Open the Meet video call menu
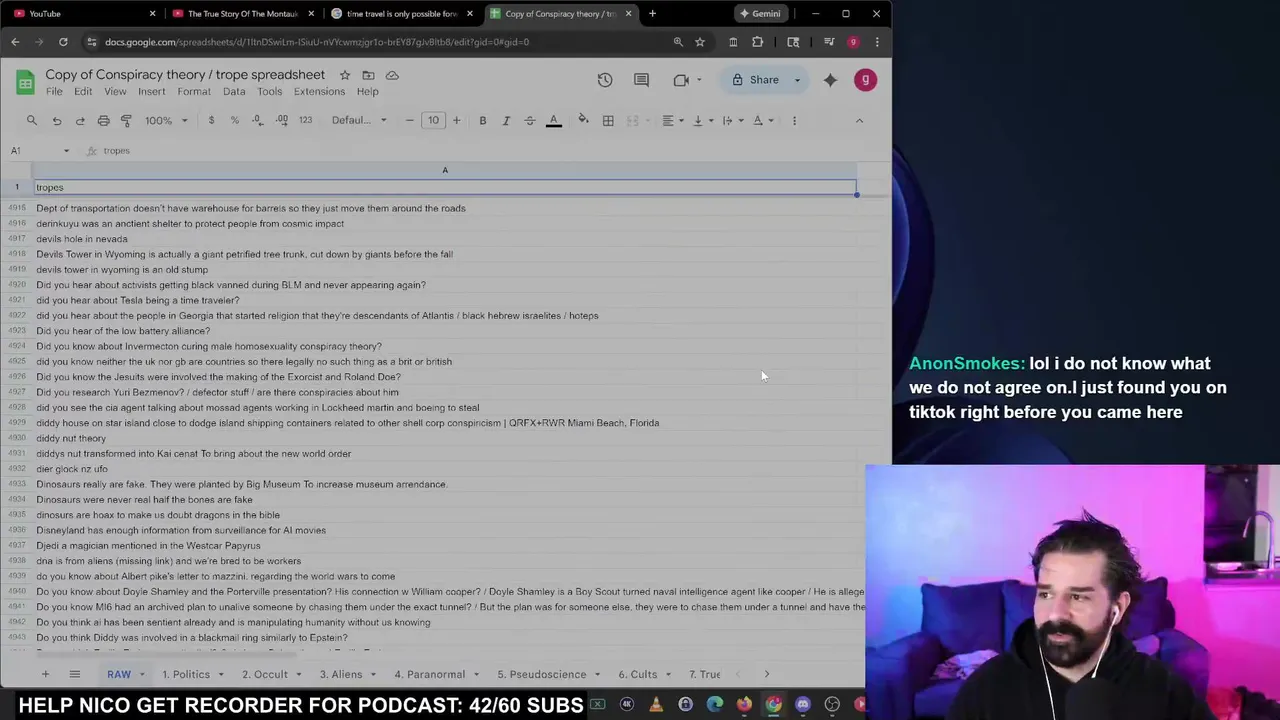The image size is (1280, 720). 686,80
